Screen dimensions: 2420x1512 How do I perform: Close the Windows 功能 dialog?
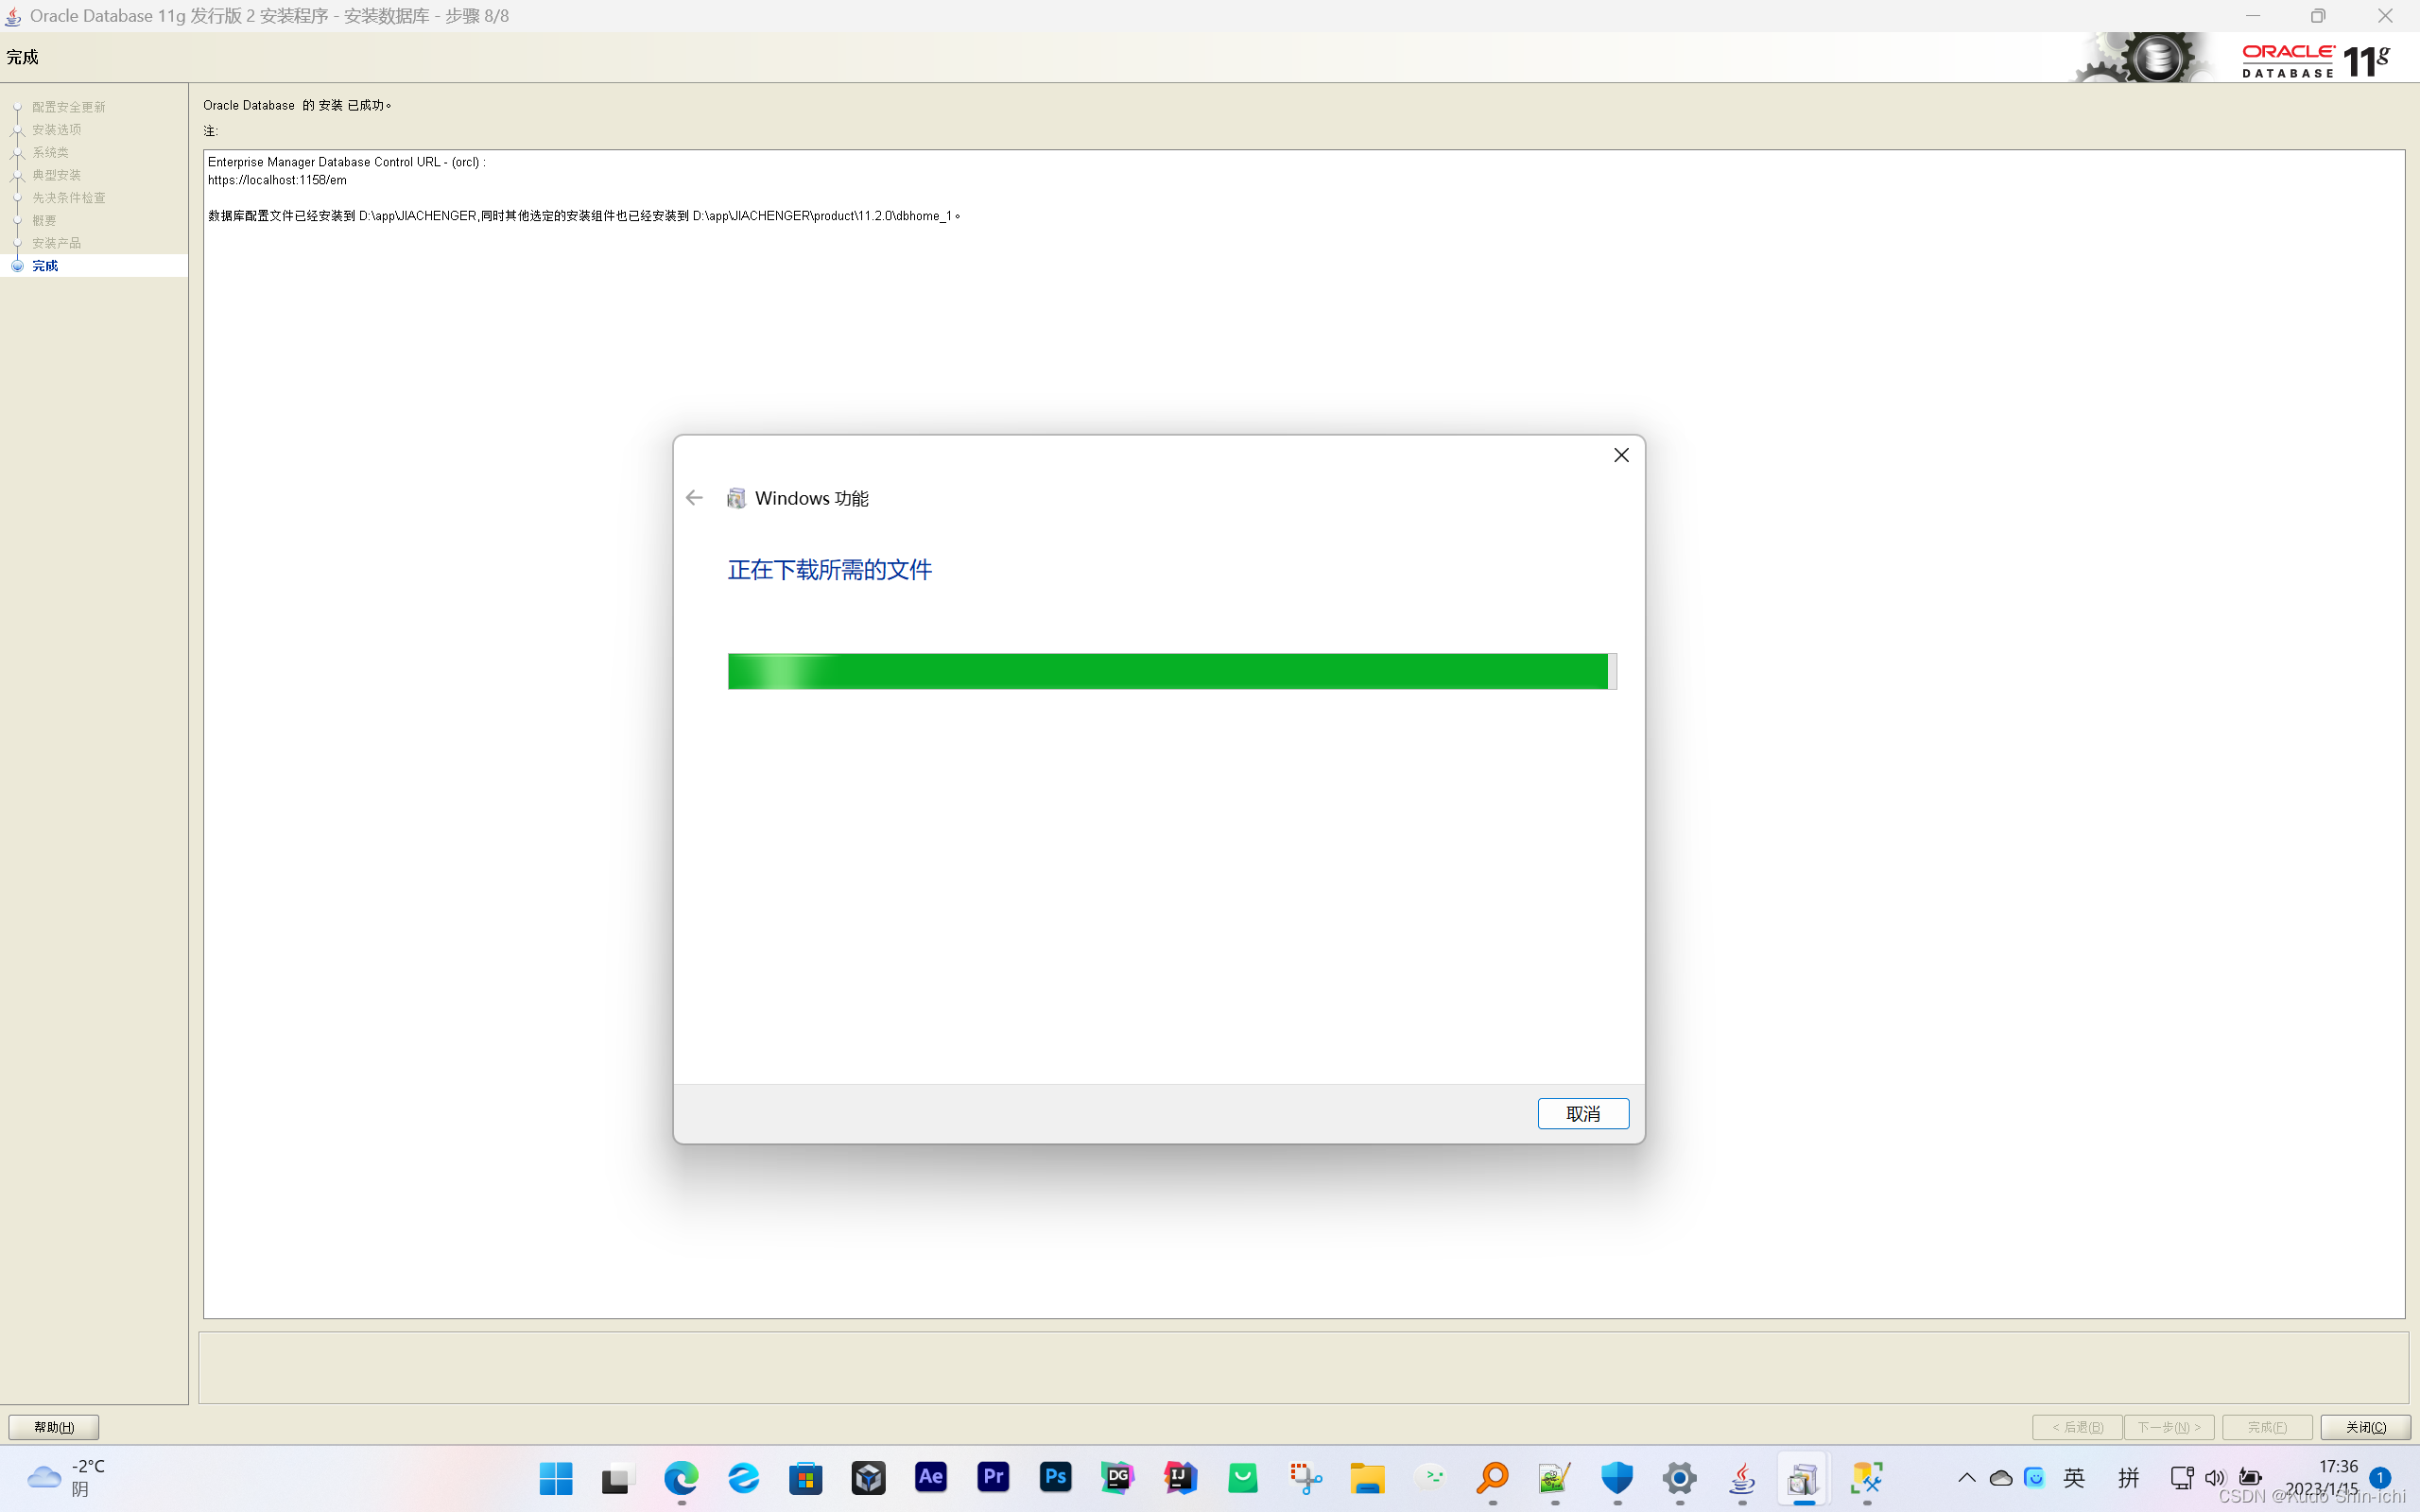click(x=1621, y=455)
